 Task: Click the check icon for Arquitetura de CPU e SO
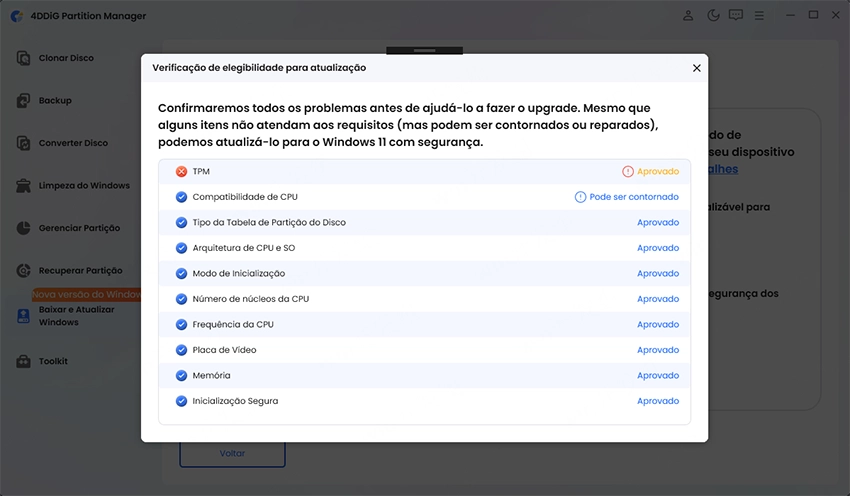(182, 248)
